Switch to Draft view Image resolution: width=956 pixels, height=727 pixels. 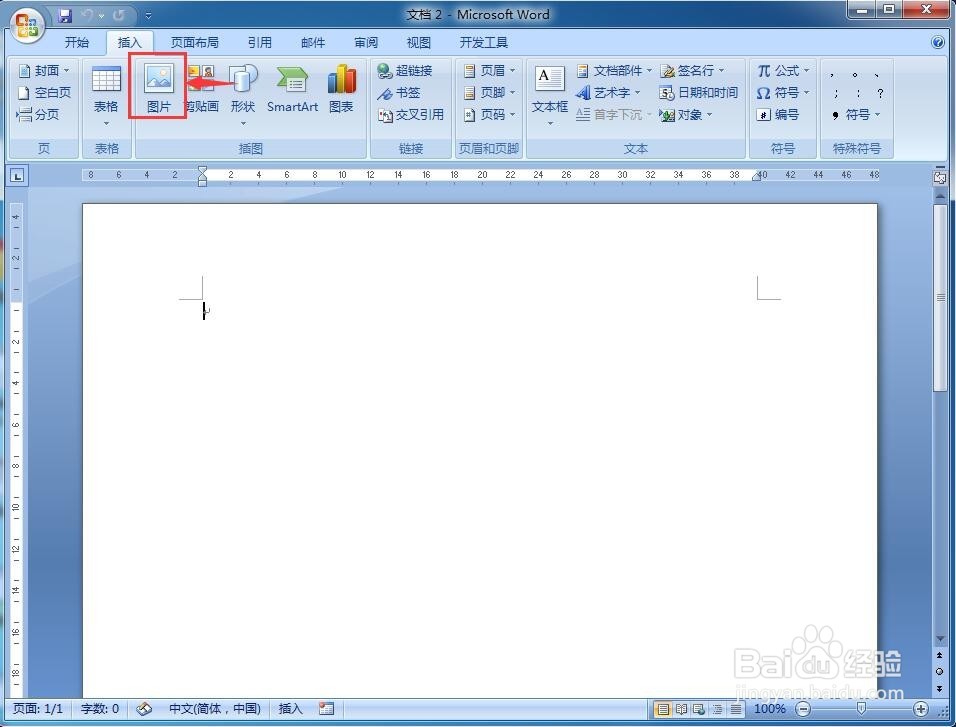point(736,709)
